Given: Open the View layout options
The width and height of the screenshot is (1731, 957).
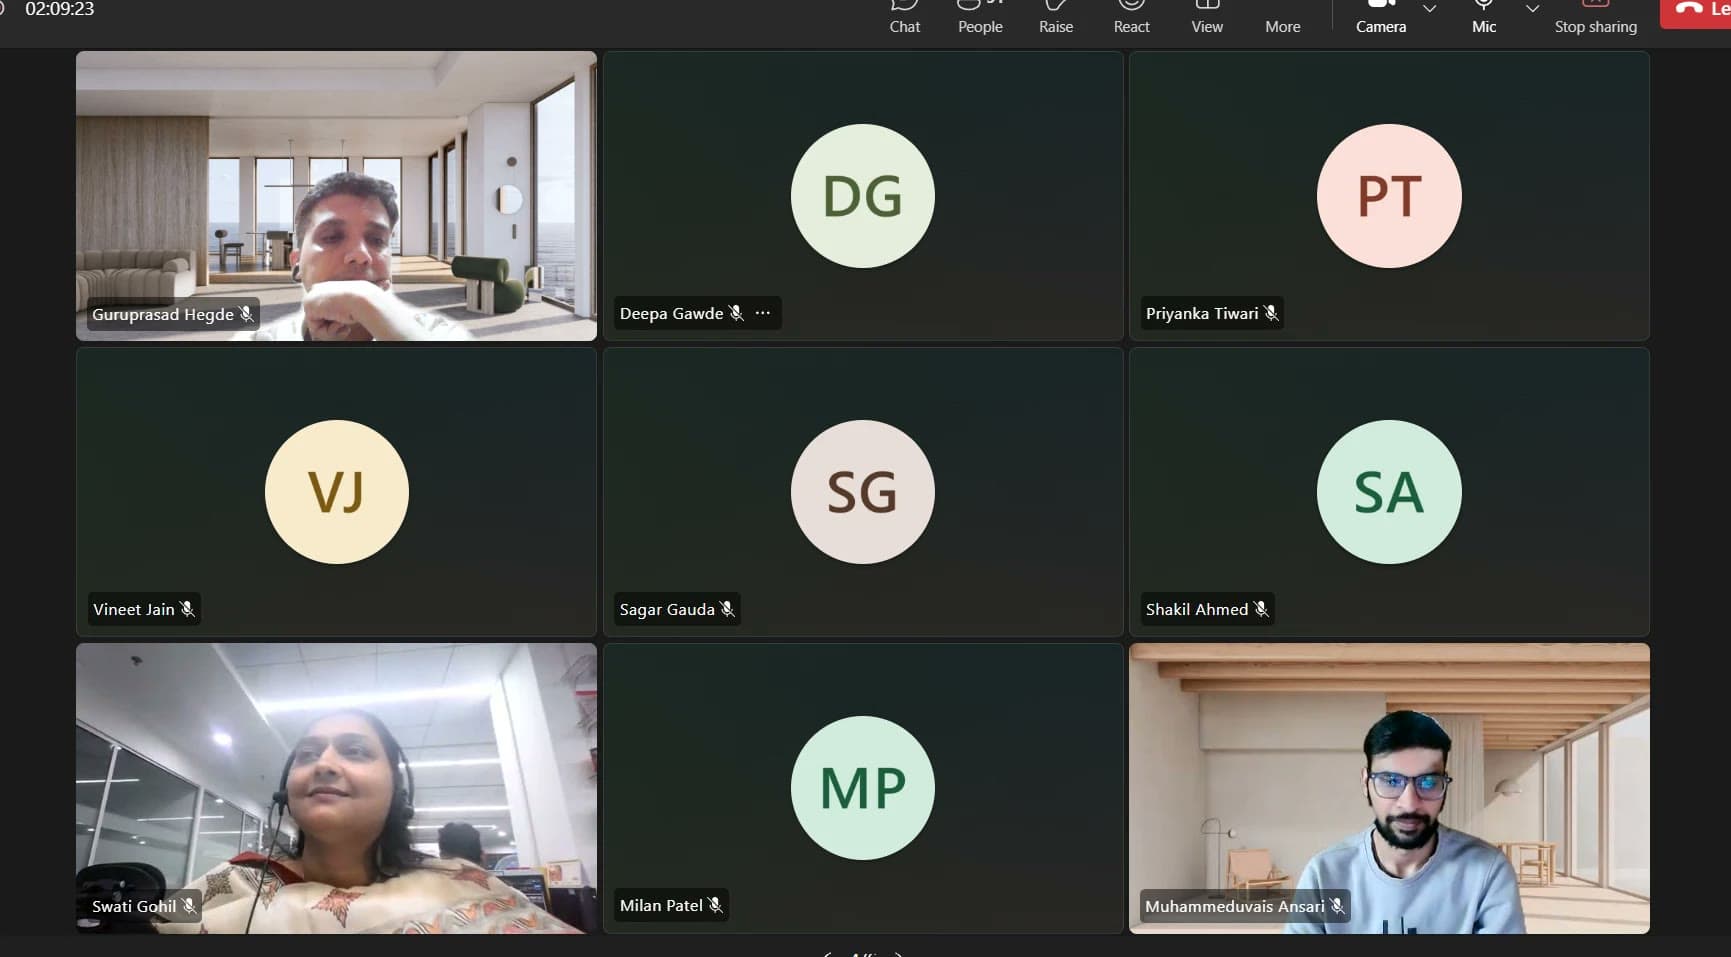Looking at the screenshot, I should 1207,17.
